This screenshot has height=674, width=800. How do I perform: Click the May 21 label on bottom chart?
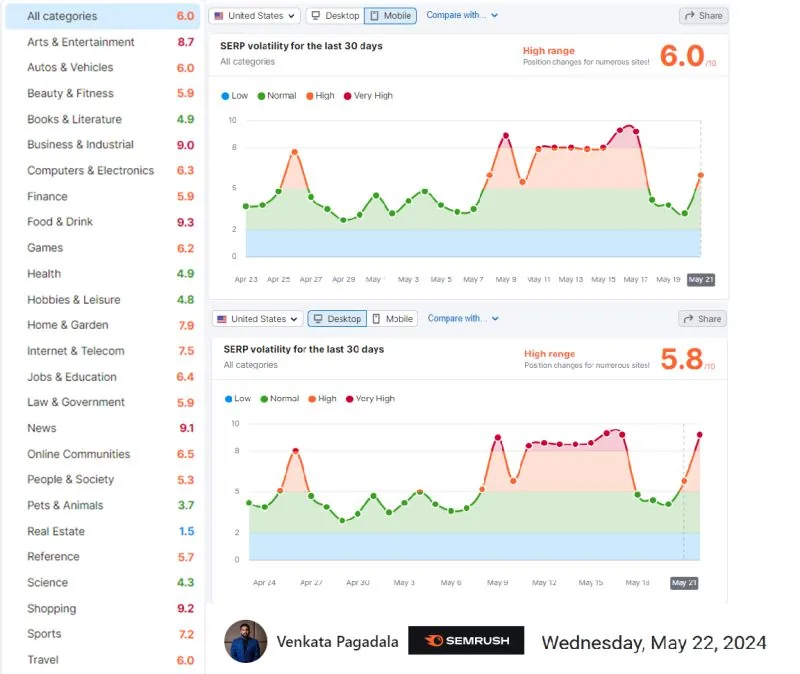pos(684,583)
